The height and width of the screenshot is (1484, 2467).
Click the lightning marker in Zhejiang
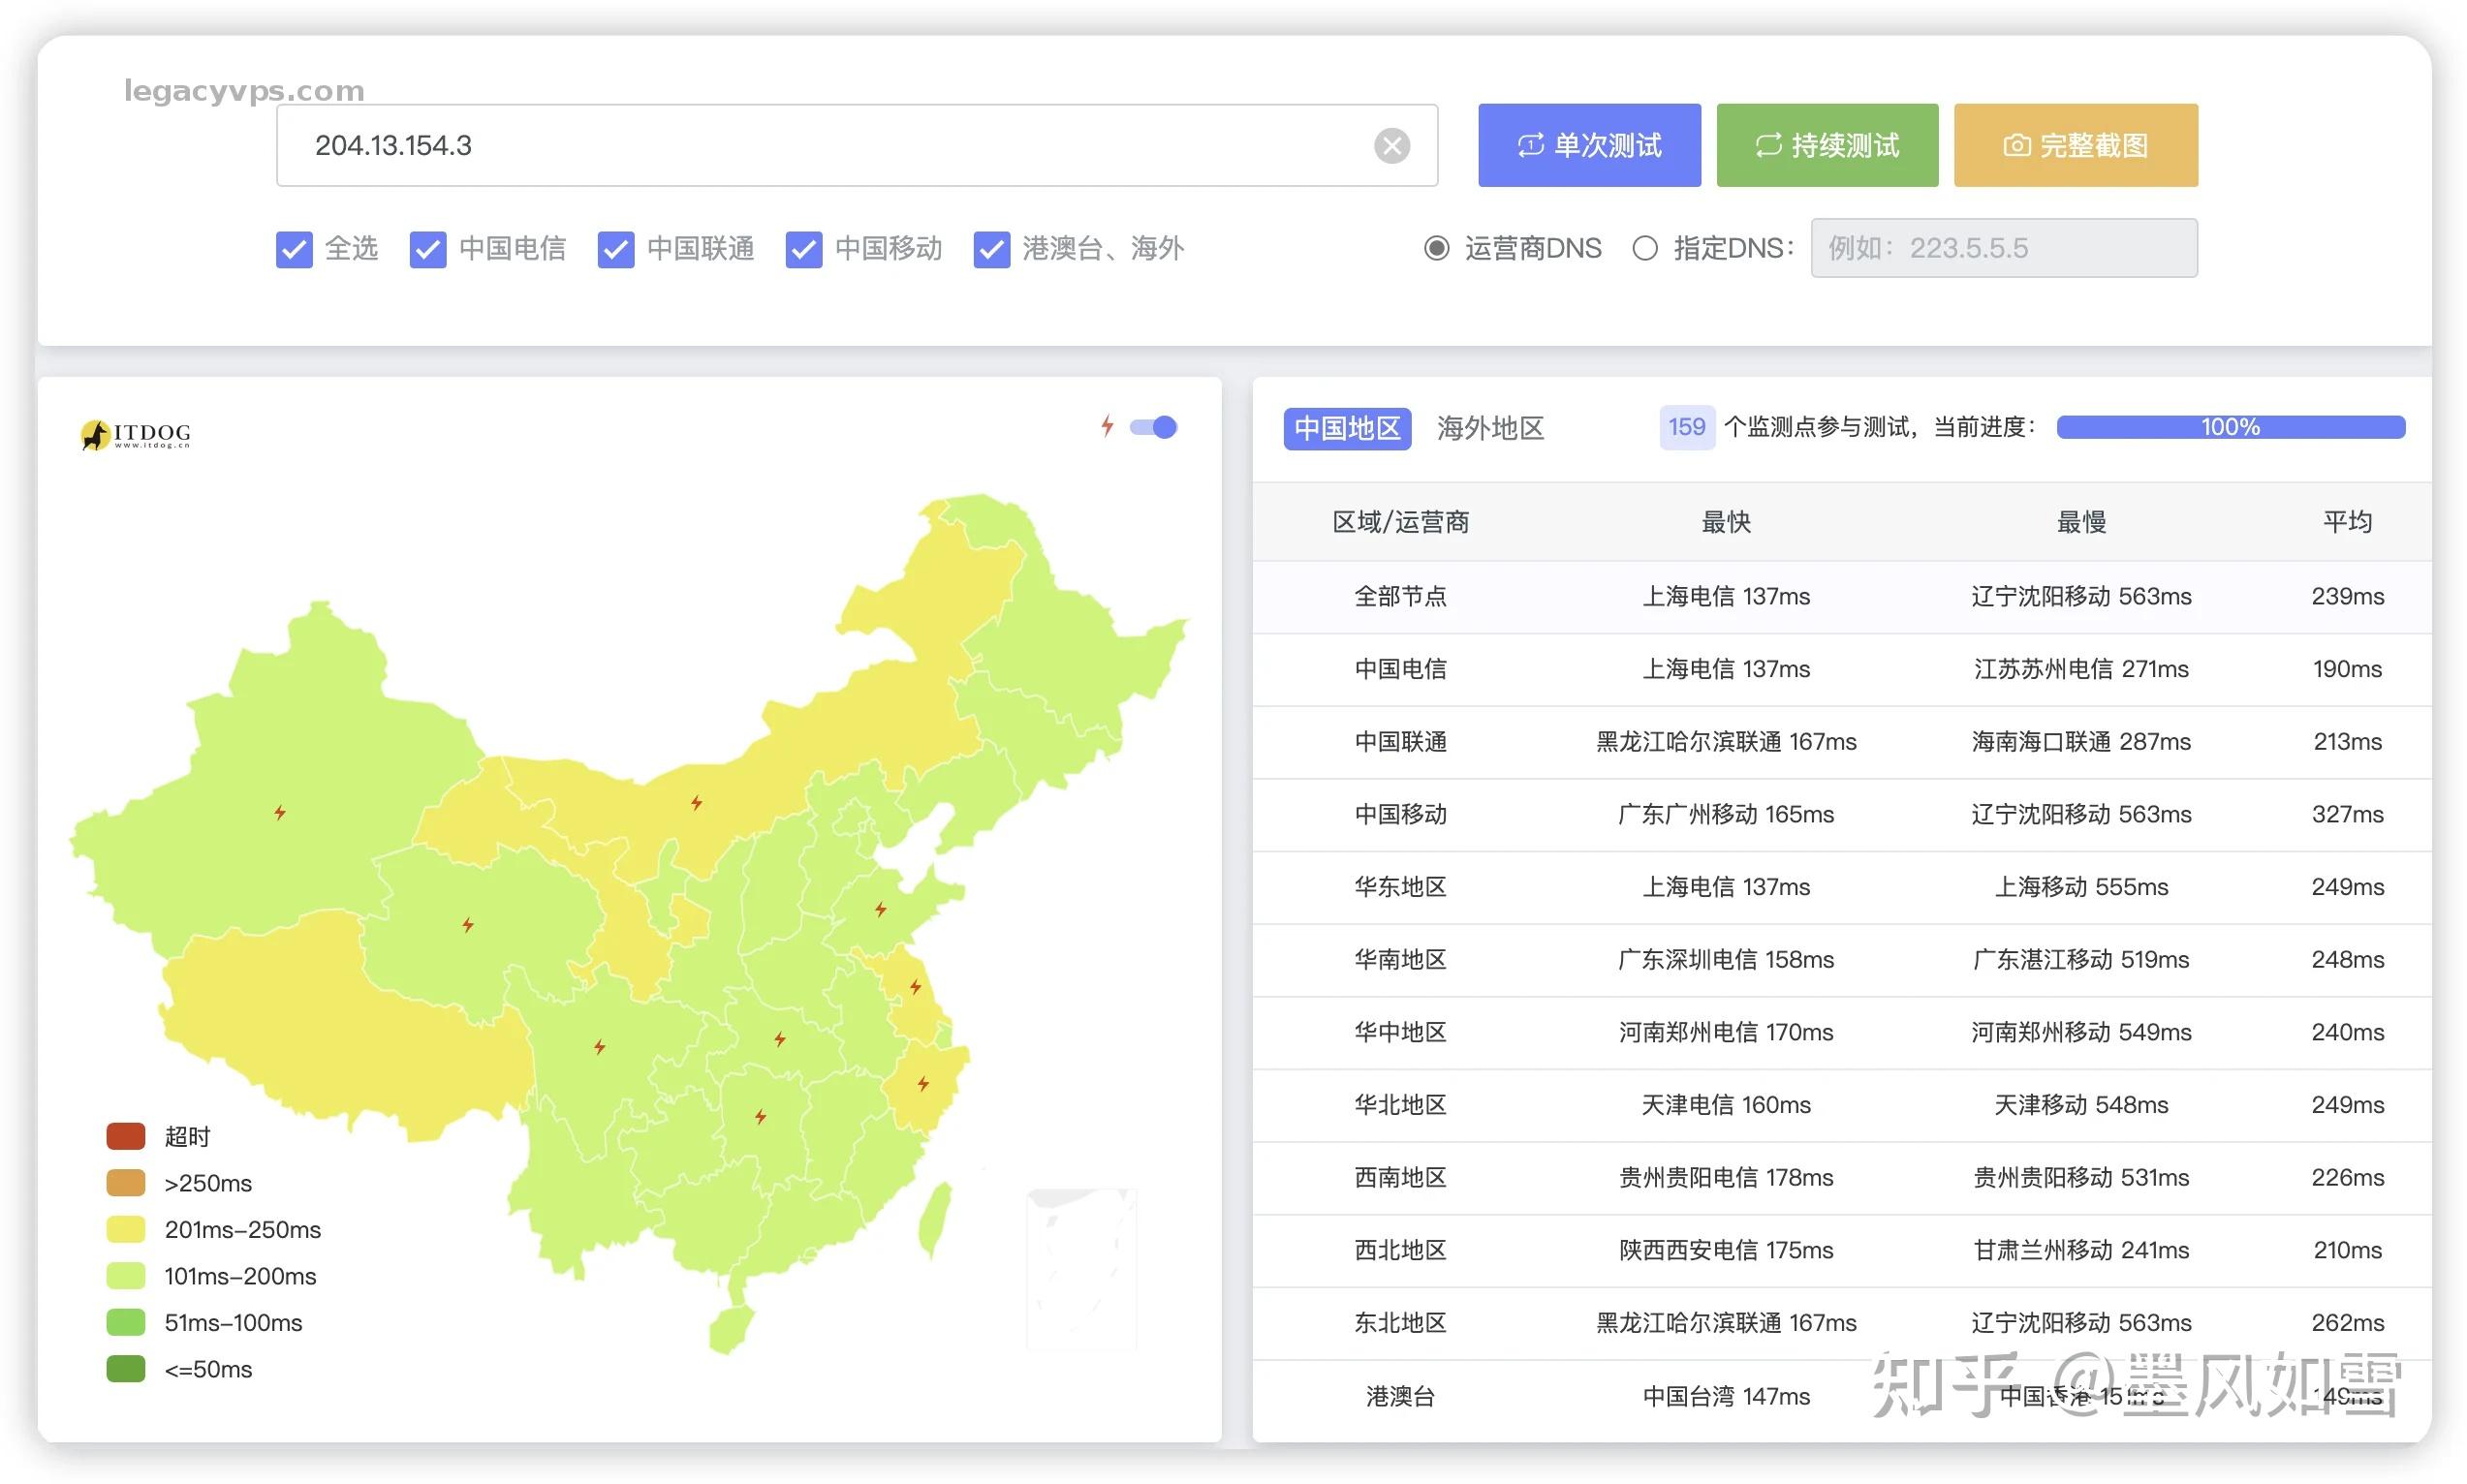[x=923, y=1084]
